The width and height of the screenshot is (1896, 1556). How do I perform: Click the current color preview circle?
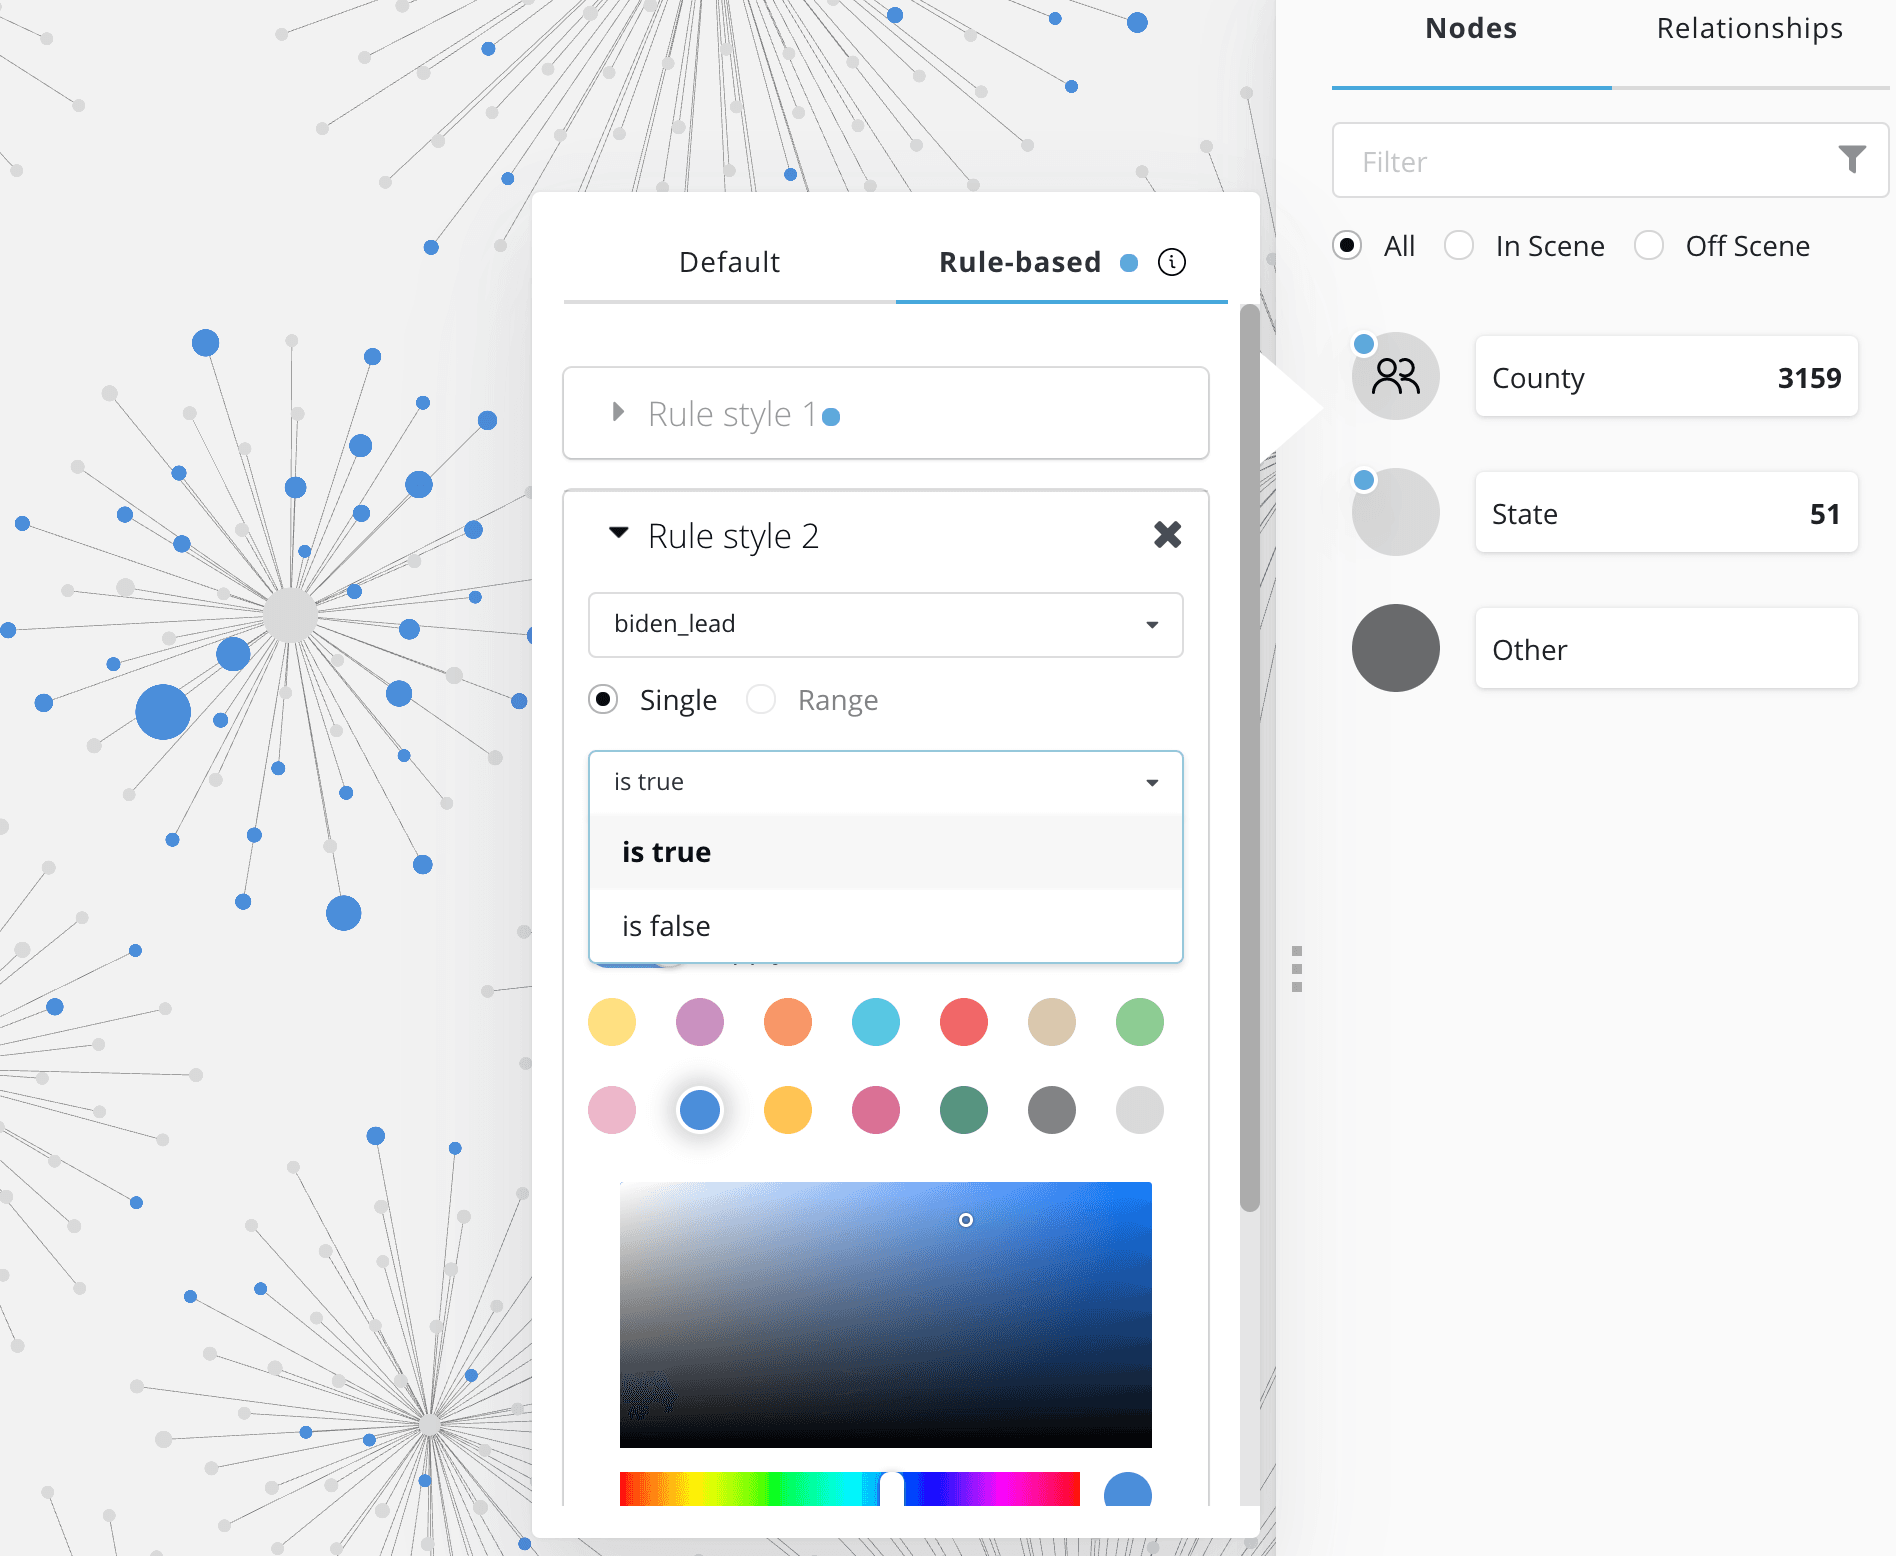(1127, 1491)
